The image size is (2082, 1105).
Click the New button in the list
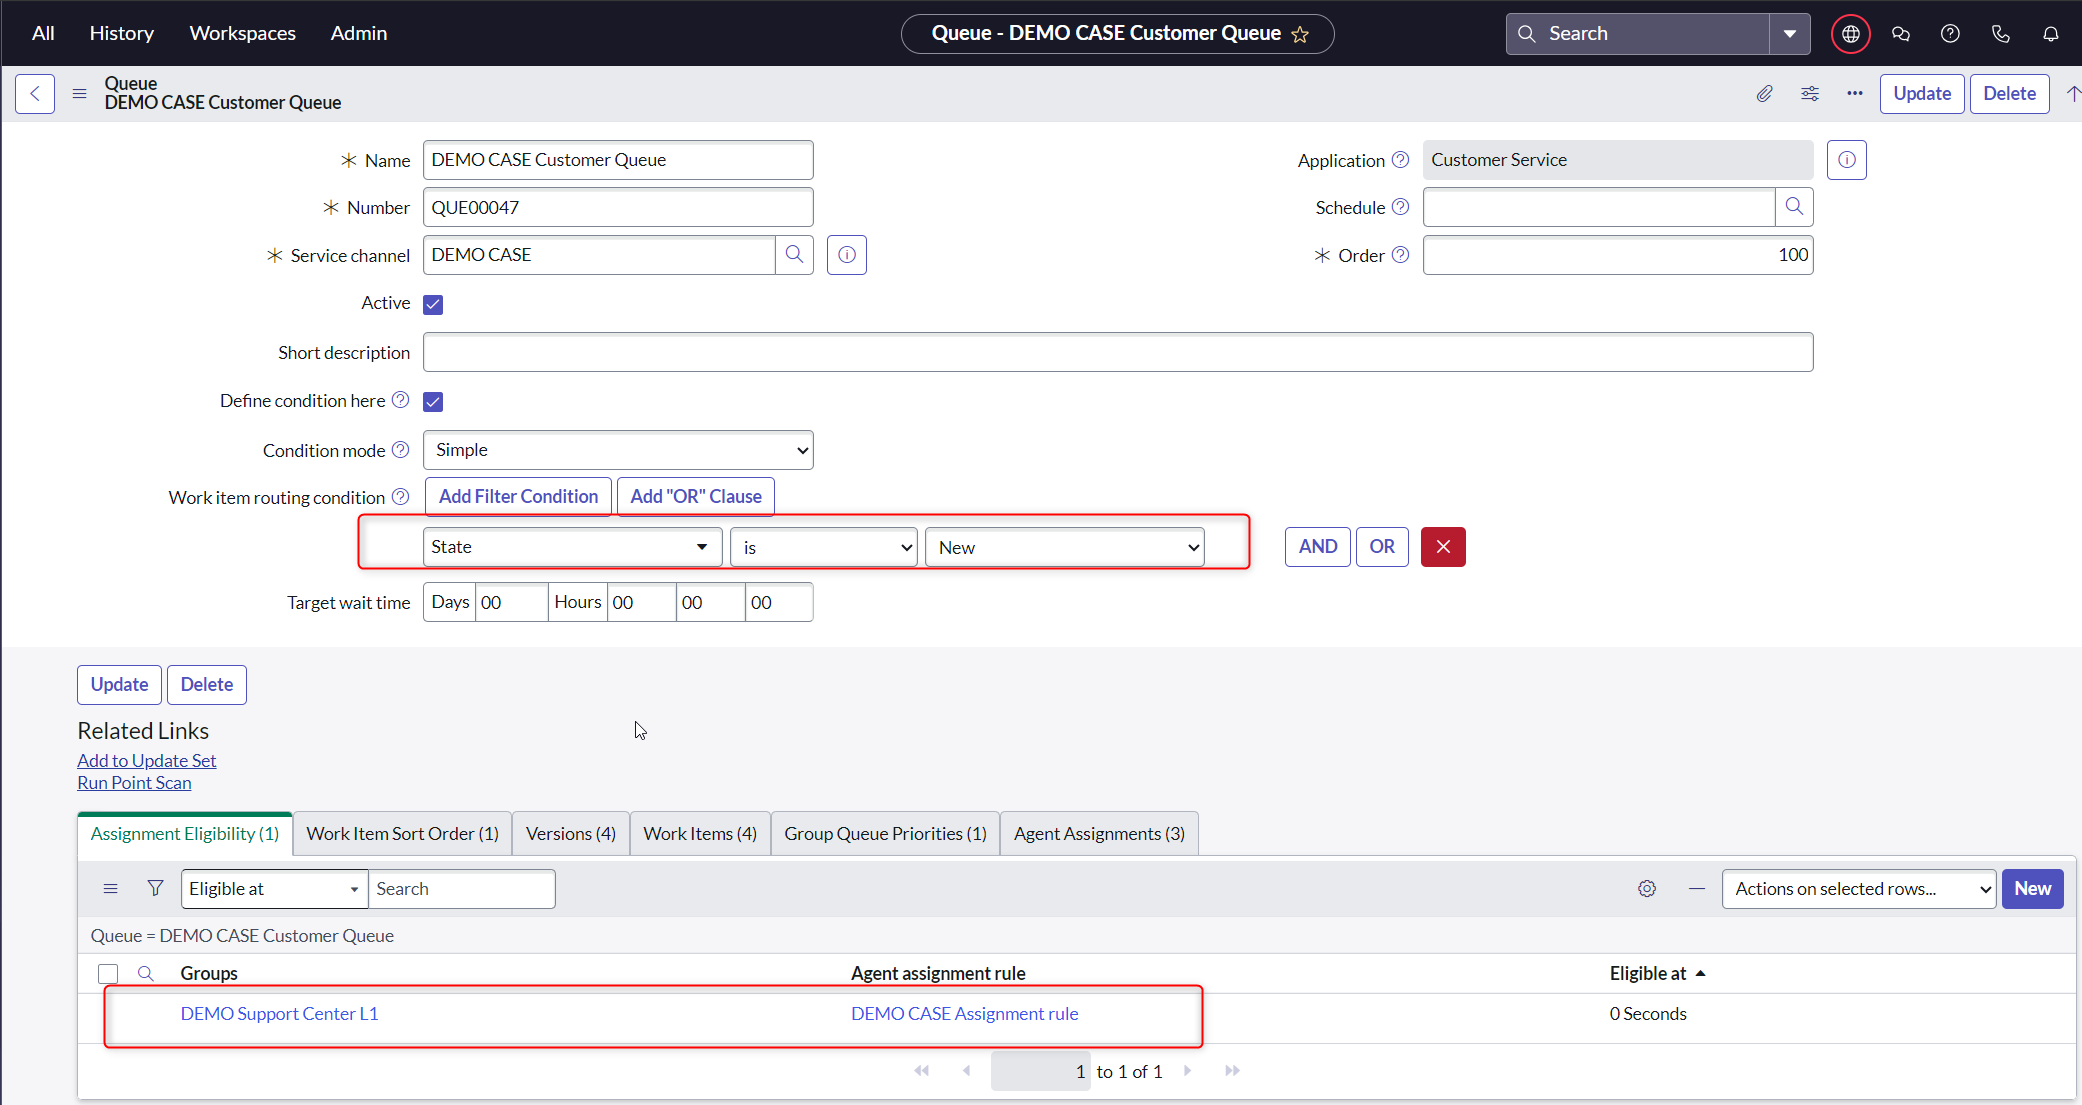pyautogui.click(x=2032, y=889)
